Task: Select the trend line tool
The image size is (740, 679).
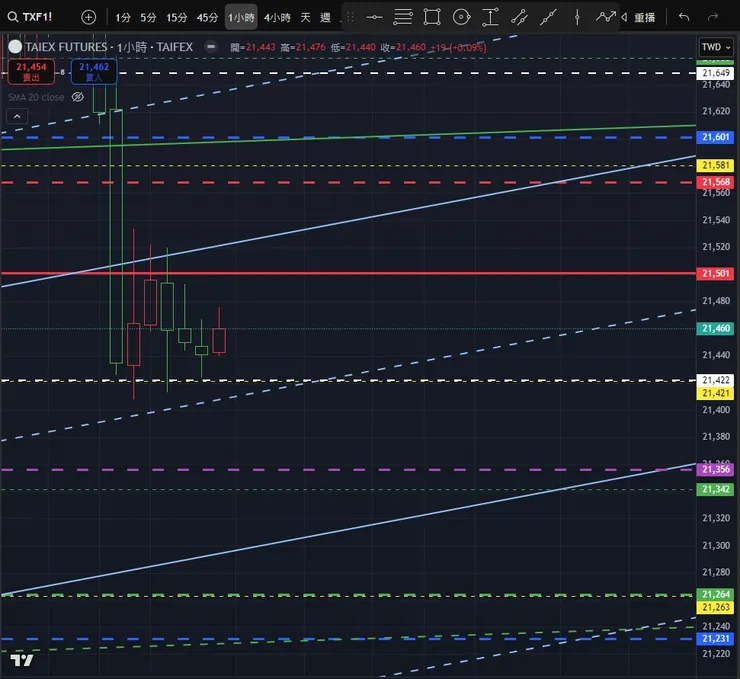Action: 548,17
